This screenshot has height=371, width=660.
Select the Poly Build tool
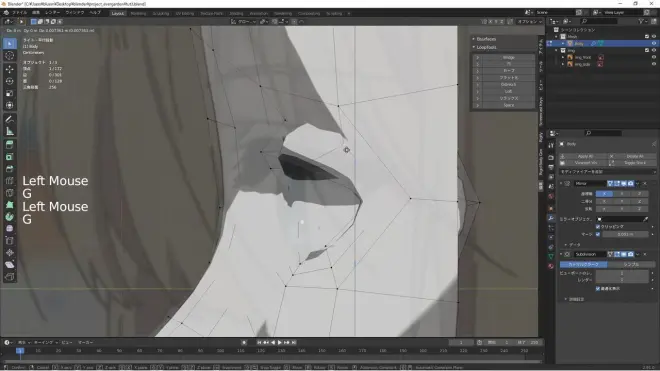pyautogui.click(x=10, y=205)
